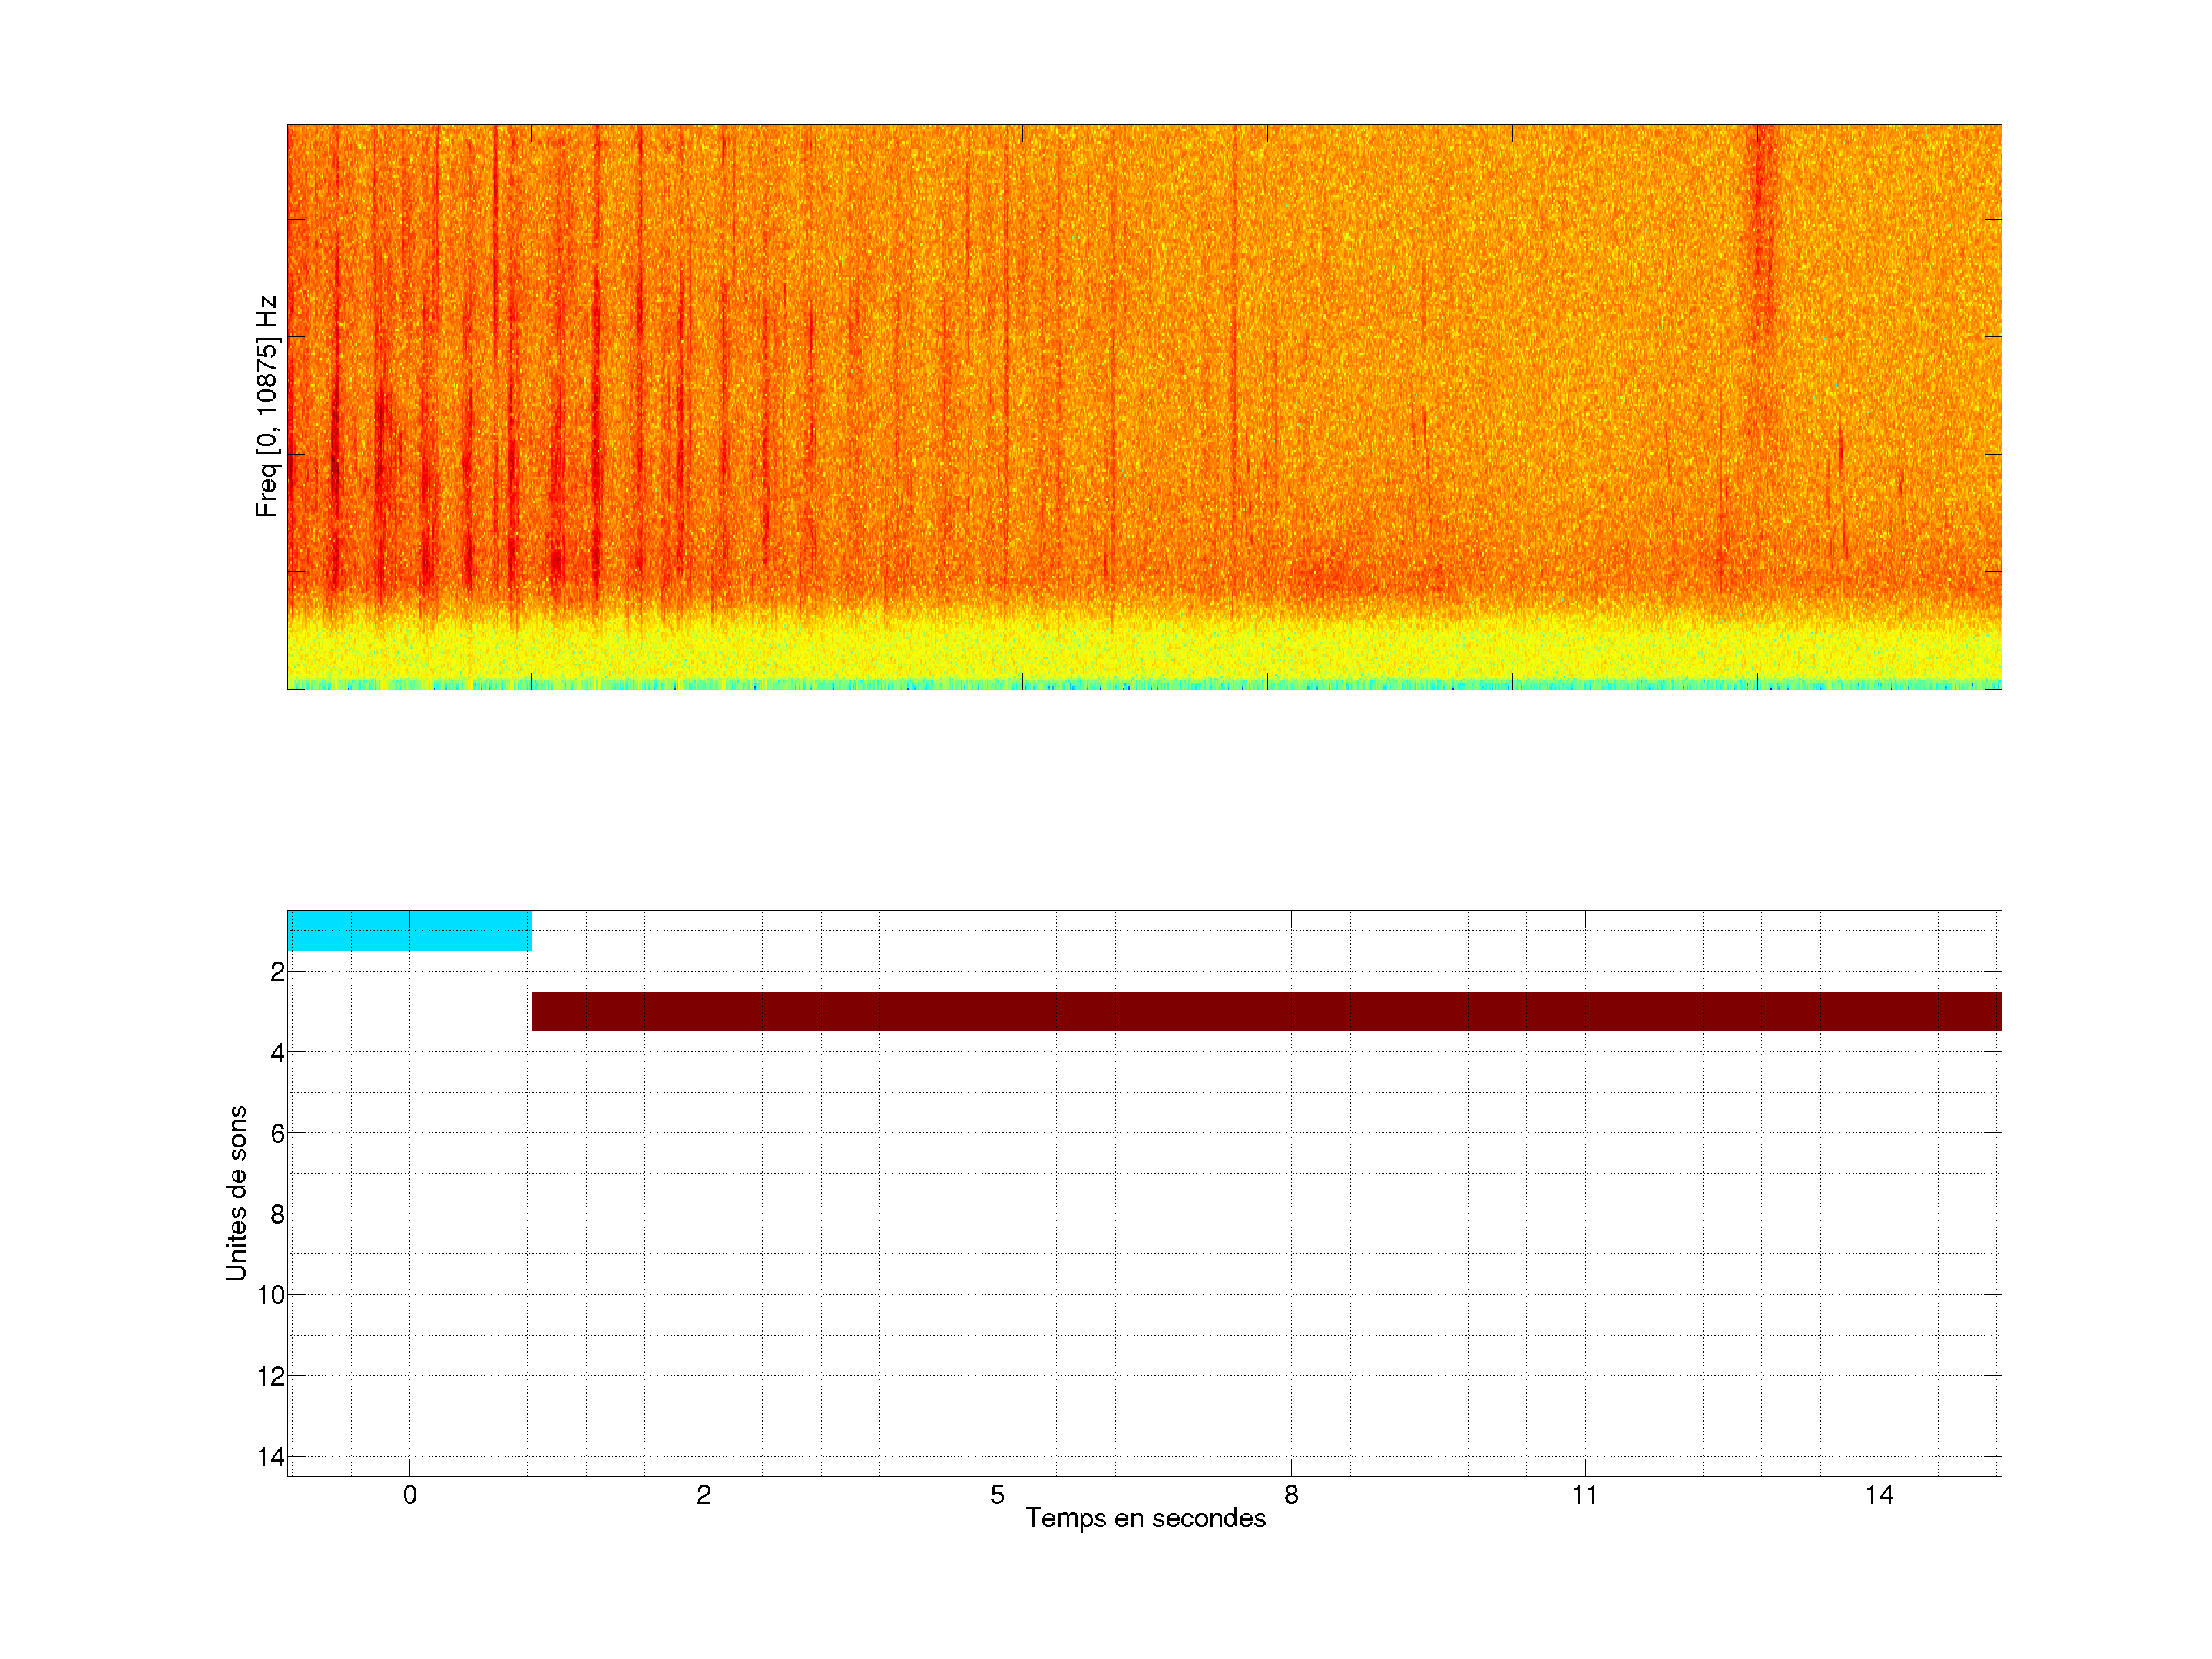Click y-axis tick label 4
The width and height of the screenshot is (2212, 1659).
(x=277, y=1053)
